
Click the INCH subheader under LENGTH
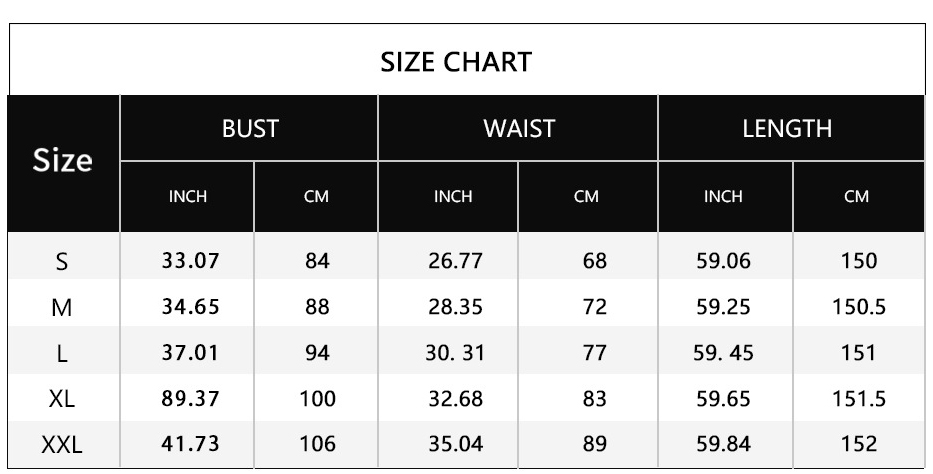[723, 197]
